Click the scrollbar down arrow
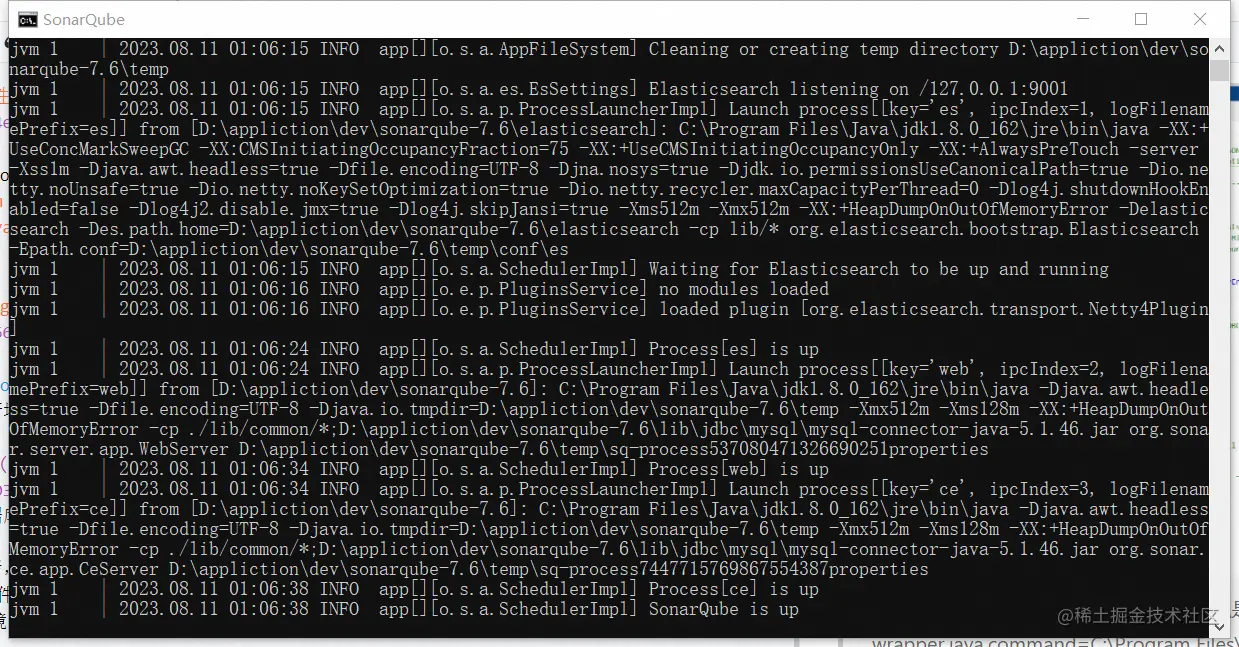1239x647 pixels. (1219, 627)
